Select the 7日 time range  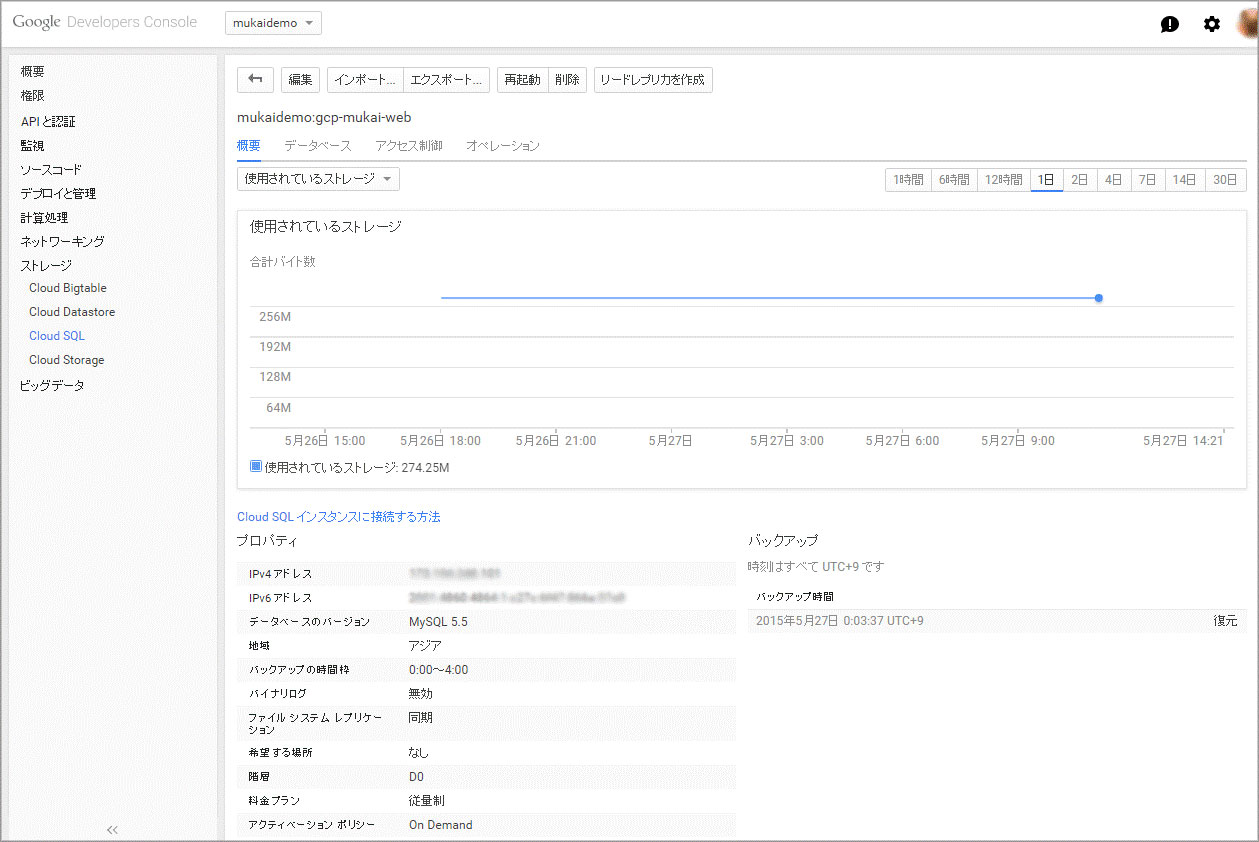click(1148, 180)
